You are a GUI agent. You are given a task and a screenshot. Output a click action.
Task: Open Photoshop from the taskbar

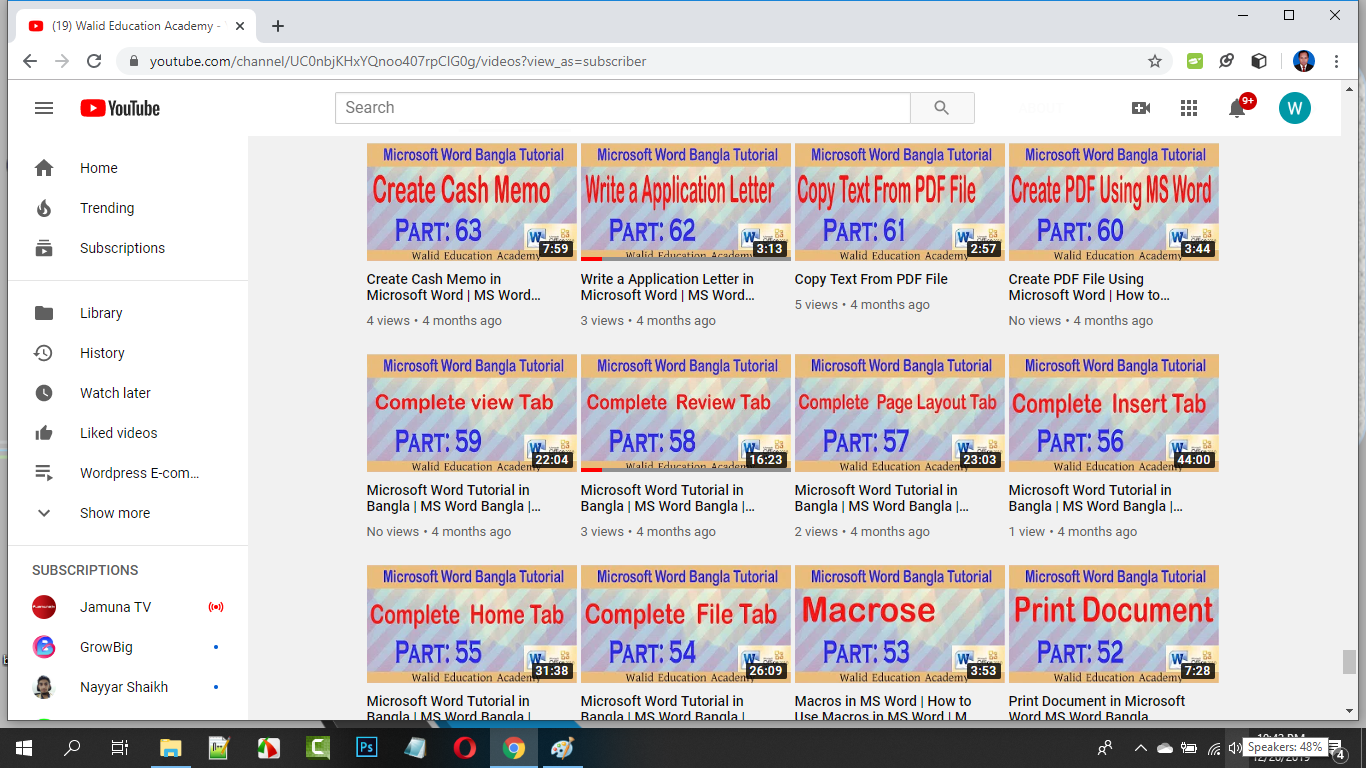click(366, 748)
